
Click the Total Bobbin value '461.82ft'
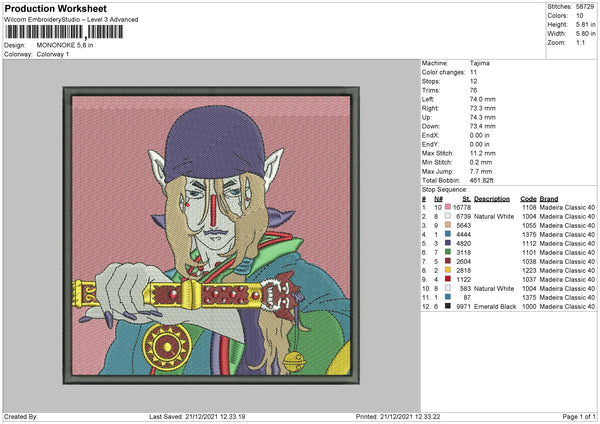(x=481, y=180)
